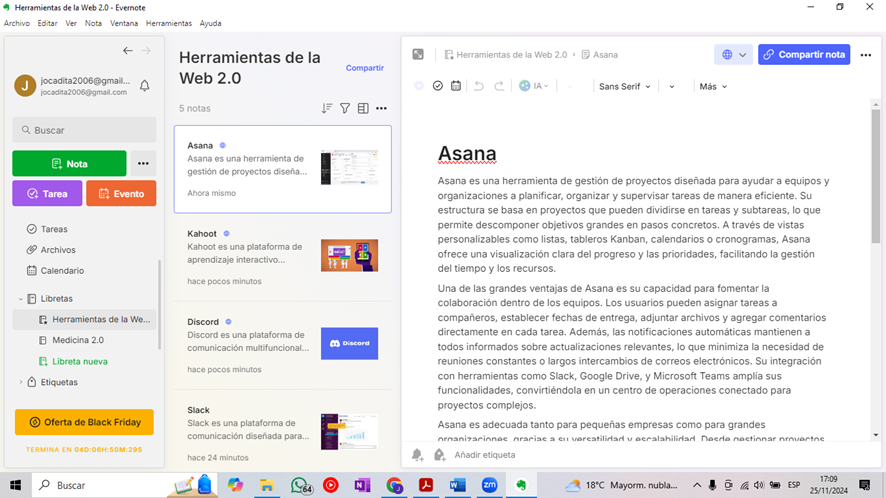
Task: Open the Ventana menu
Action: [x=124, y=23]
